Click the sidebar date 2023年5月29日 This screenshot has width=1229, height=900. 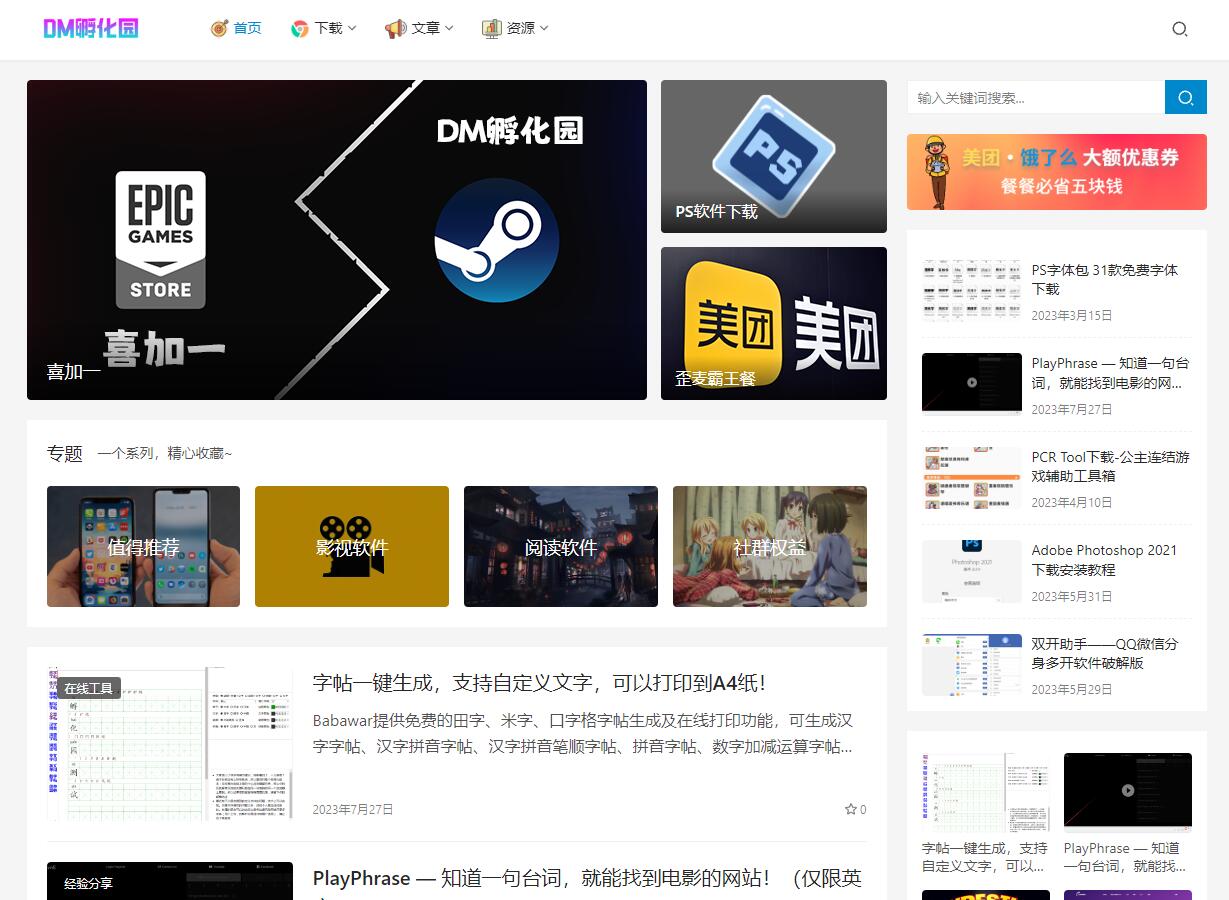1072,689
